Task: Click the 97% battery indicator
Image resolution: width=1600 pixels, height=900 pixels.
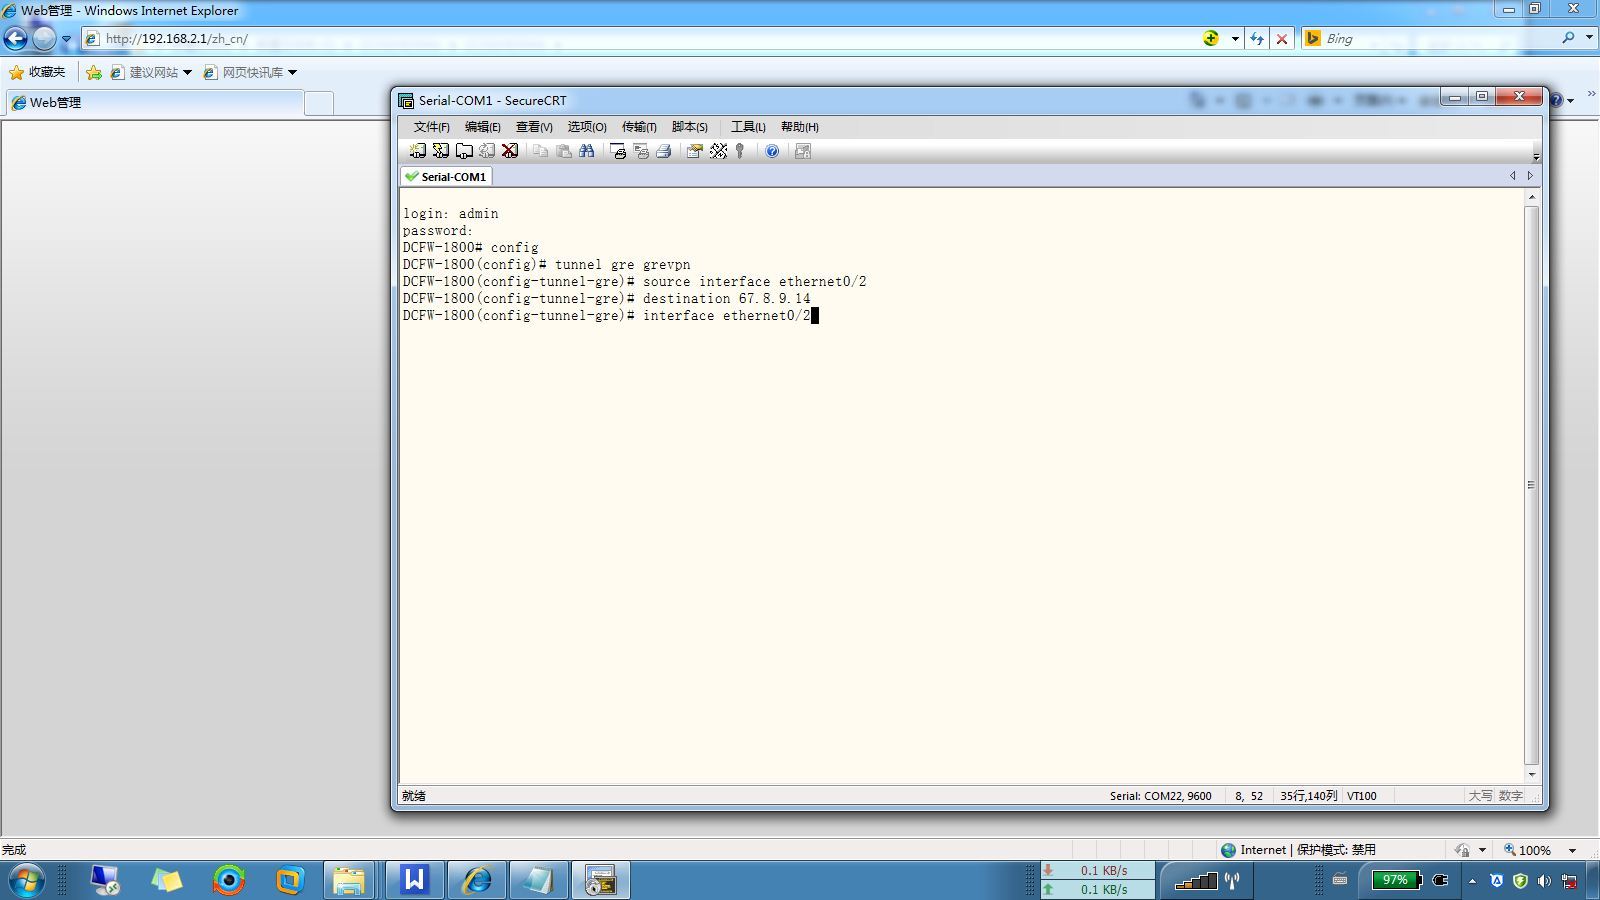Action: pyautogui.click(x=1396, y=880)
